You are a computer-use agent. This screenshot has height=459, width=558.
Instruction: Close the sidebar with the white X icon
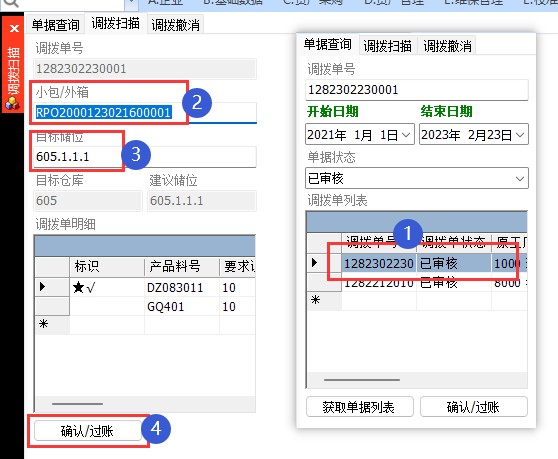click(x=14, y=28)
